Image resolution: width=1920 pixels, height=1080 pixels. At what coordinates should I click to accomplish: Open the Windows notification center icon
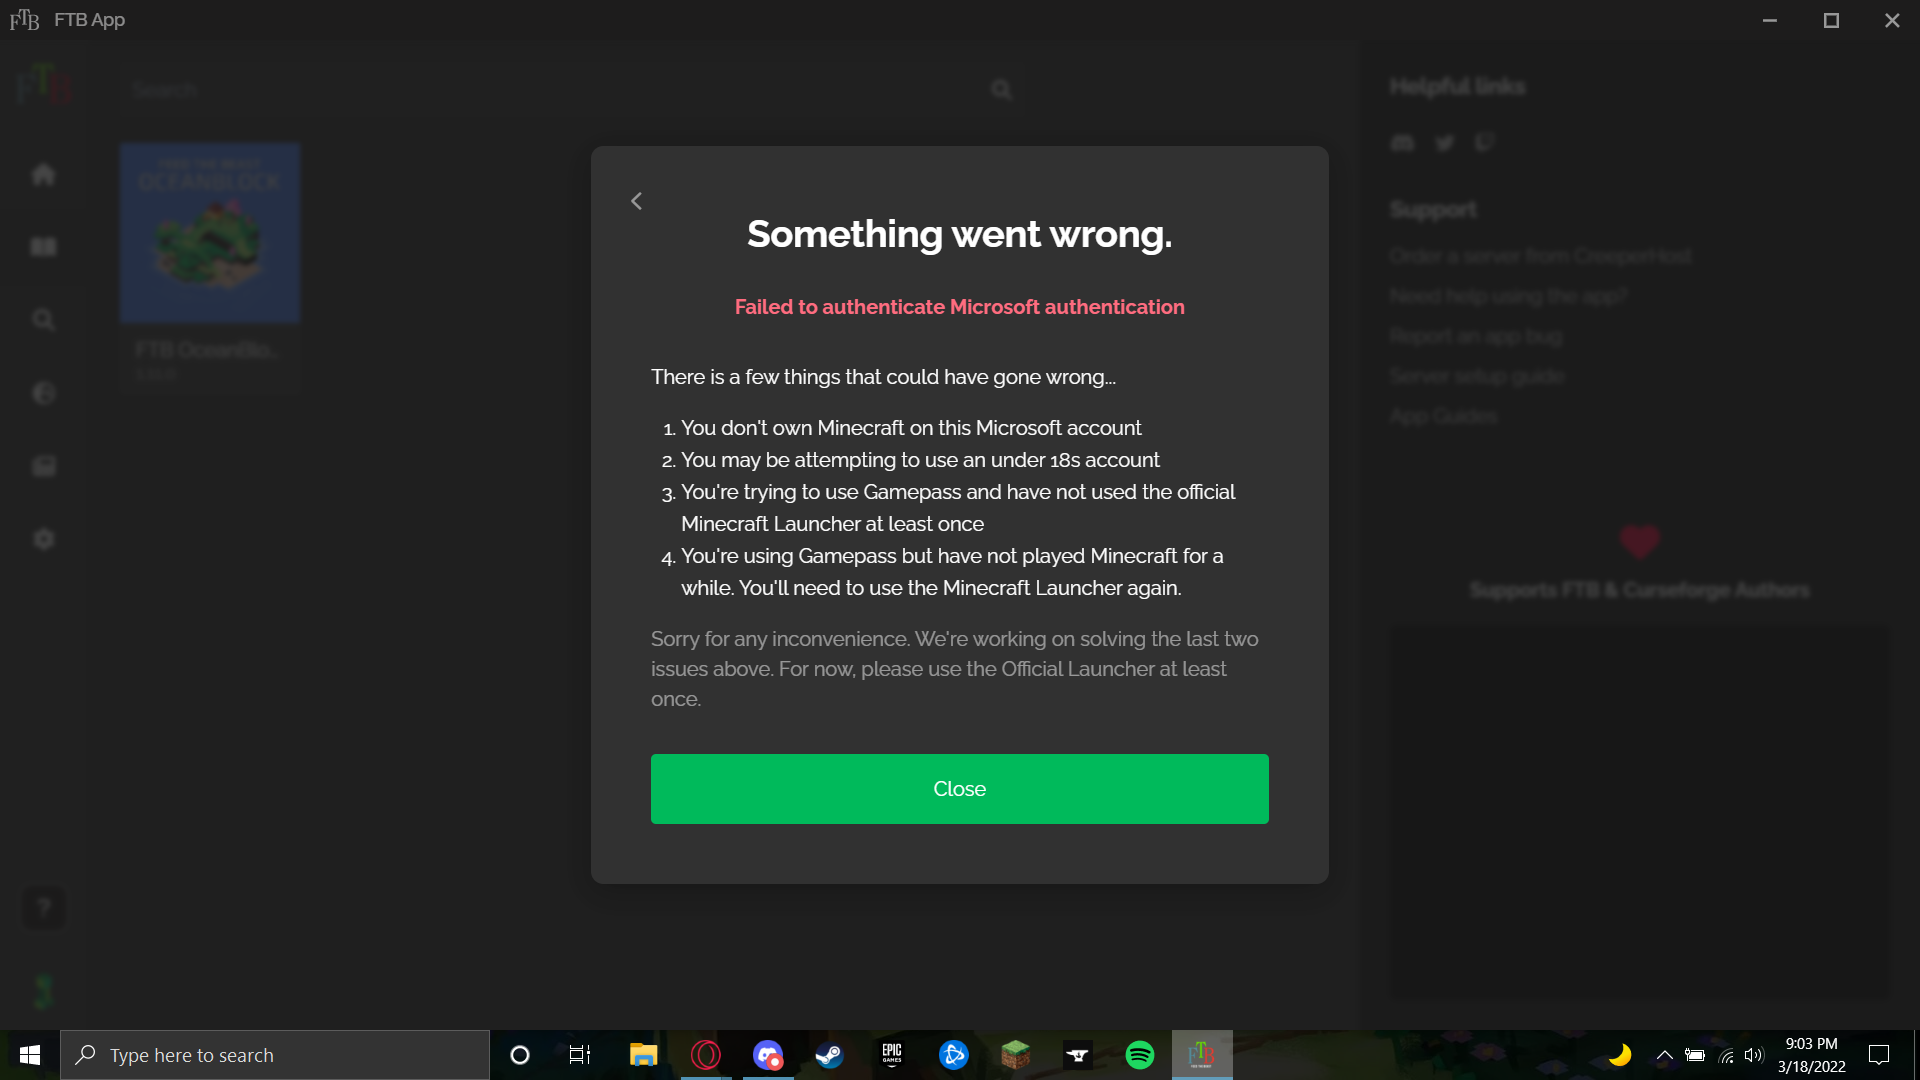pos(1878,1055)
